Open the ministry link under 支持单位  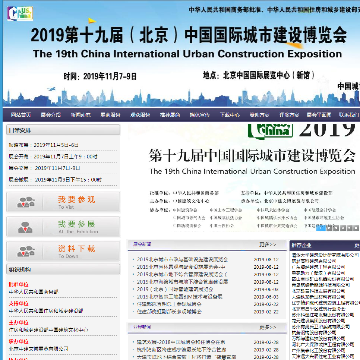pos(46,311)
